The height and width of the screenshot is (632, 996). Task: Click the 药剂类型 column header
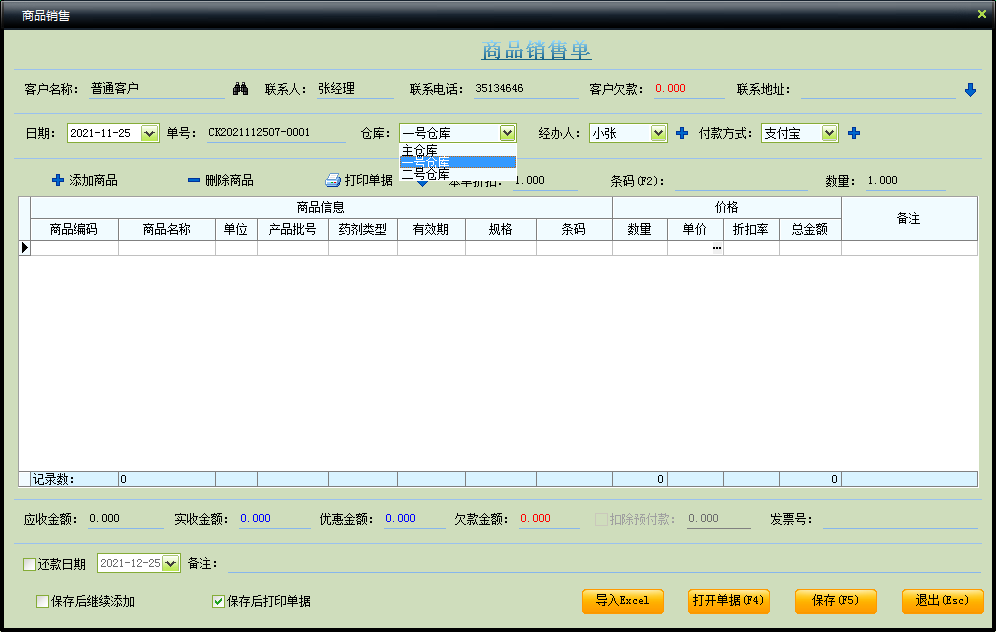tap(363, 229)
